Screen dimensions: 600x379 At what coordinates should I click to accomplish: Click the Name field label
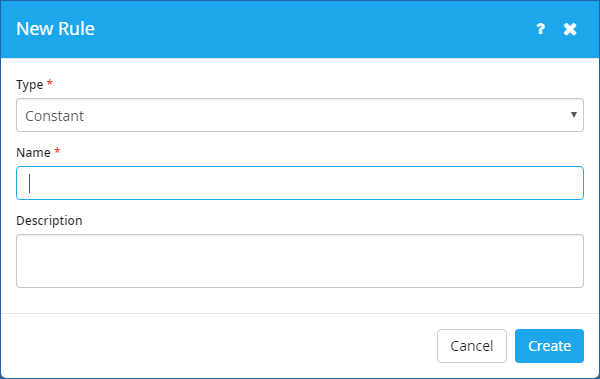[x=33, y=153]
